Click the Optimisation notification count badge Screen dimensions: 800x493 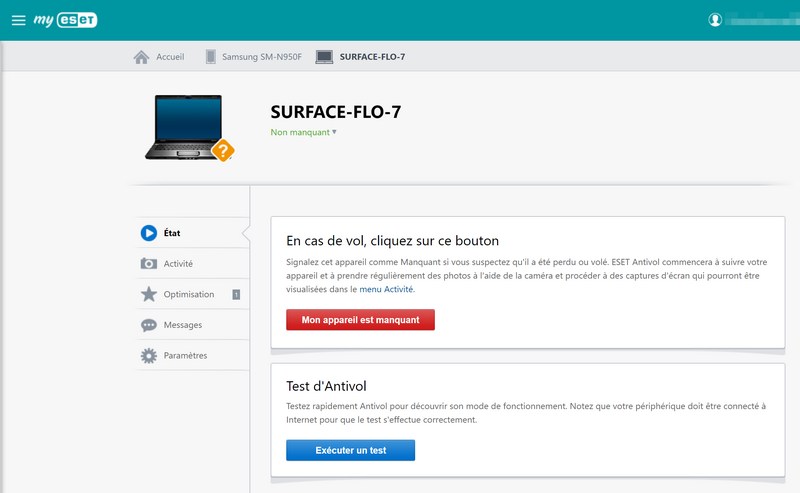click(x=236, y=294)
